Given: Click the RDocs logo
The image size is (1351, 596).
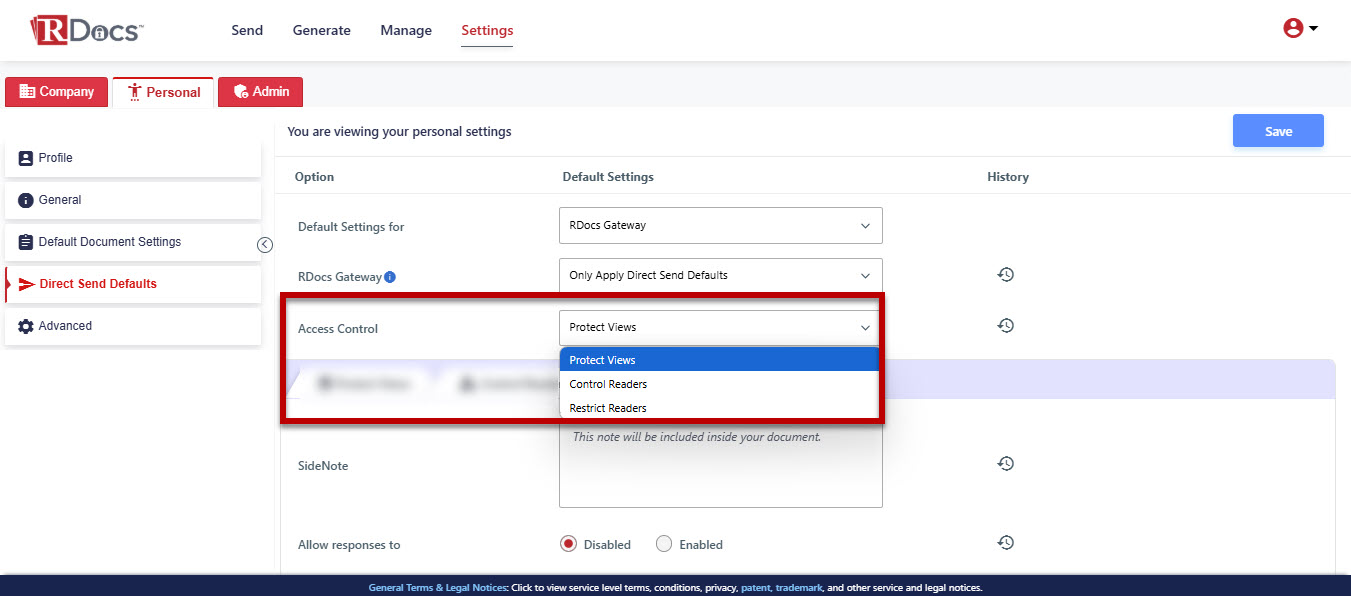Looking at the screenshot, I should 86,30.
